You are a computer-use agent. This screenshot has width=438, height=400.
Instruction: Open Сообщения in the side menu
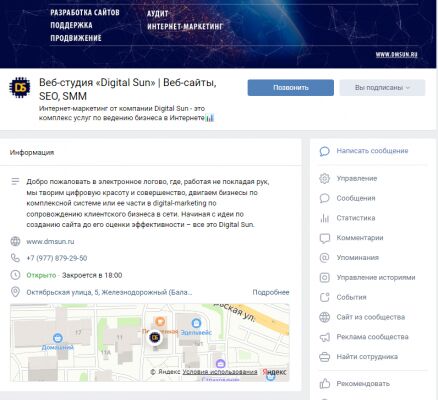[356, 198]
